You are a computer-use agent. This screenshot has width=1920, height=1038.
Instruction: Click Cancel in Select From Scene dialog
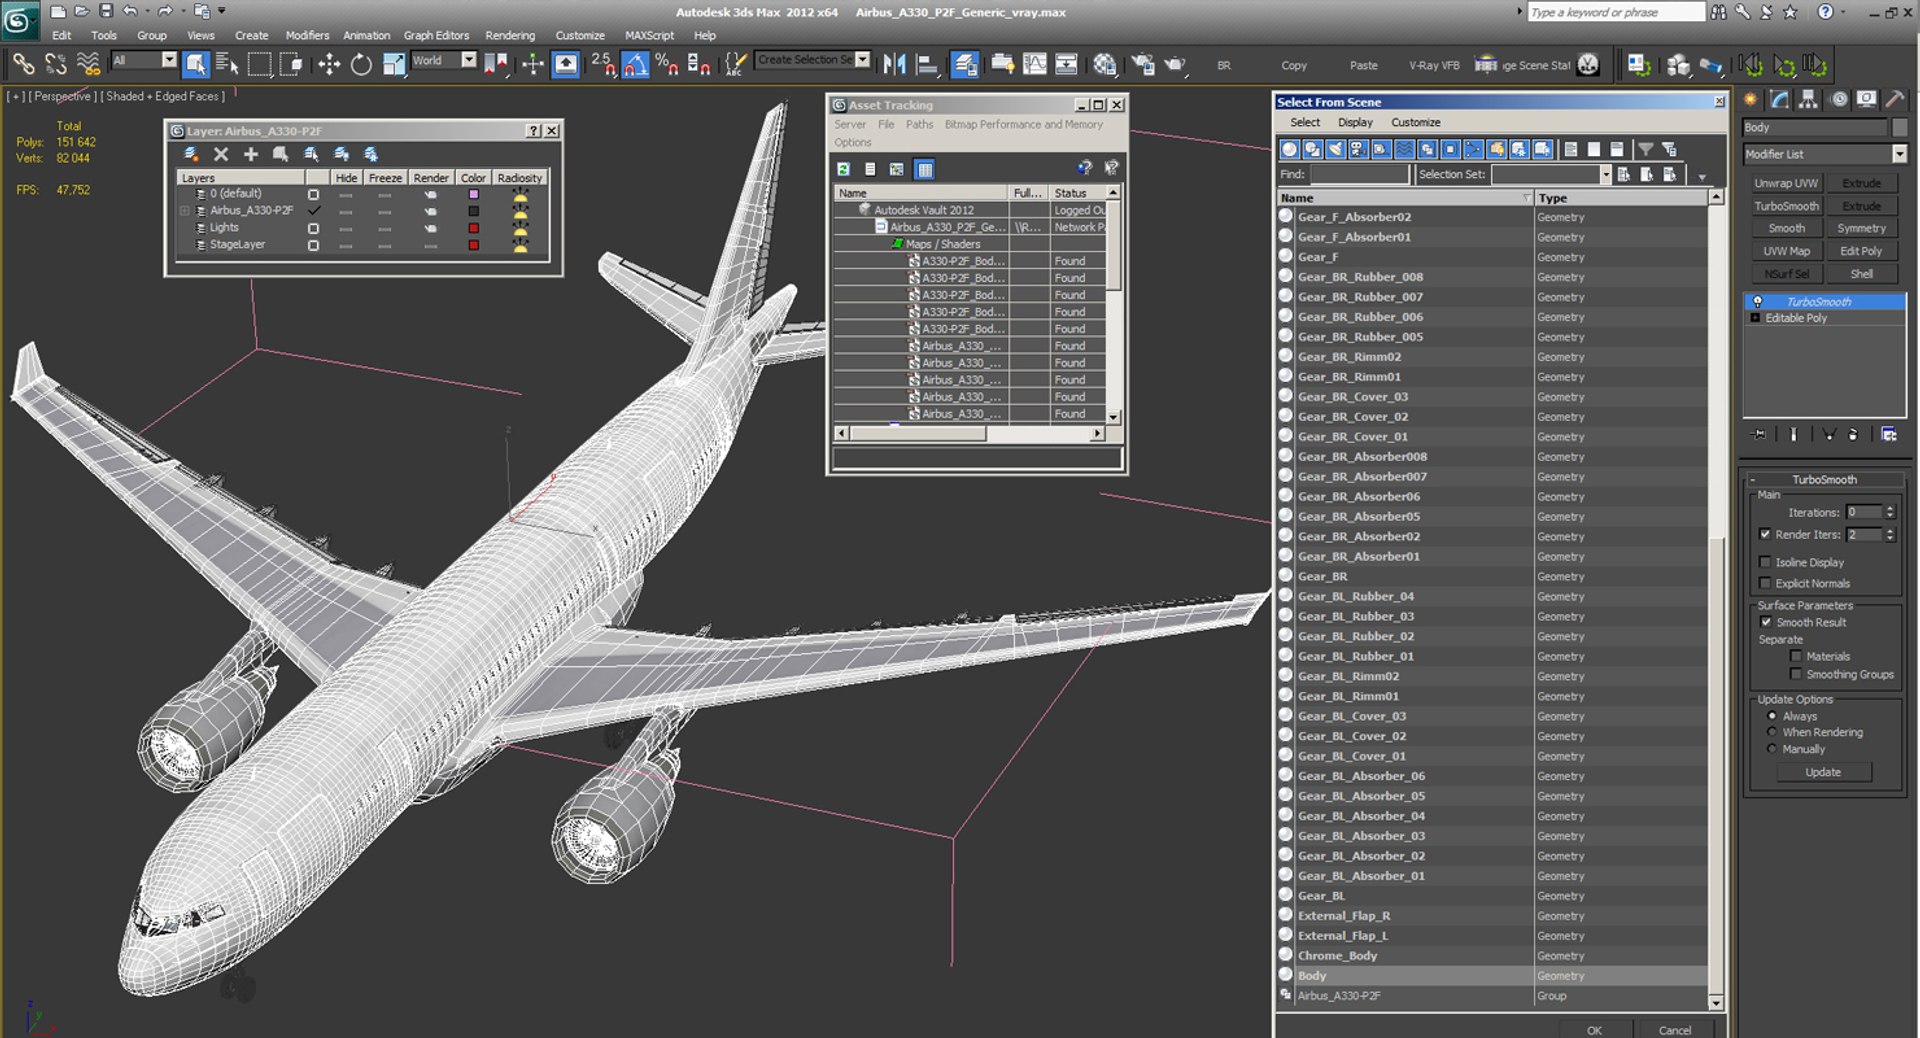tap(1675, 1030)
